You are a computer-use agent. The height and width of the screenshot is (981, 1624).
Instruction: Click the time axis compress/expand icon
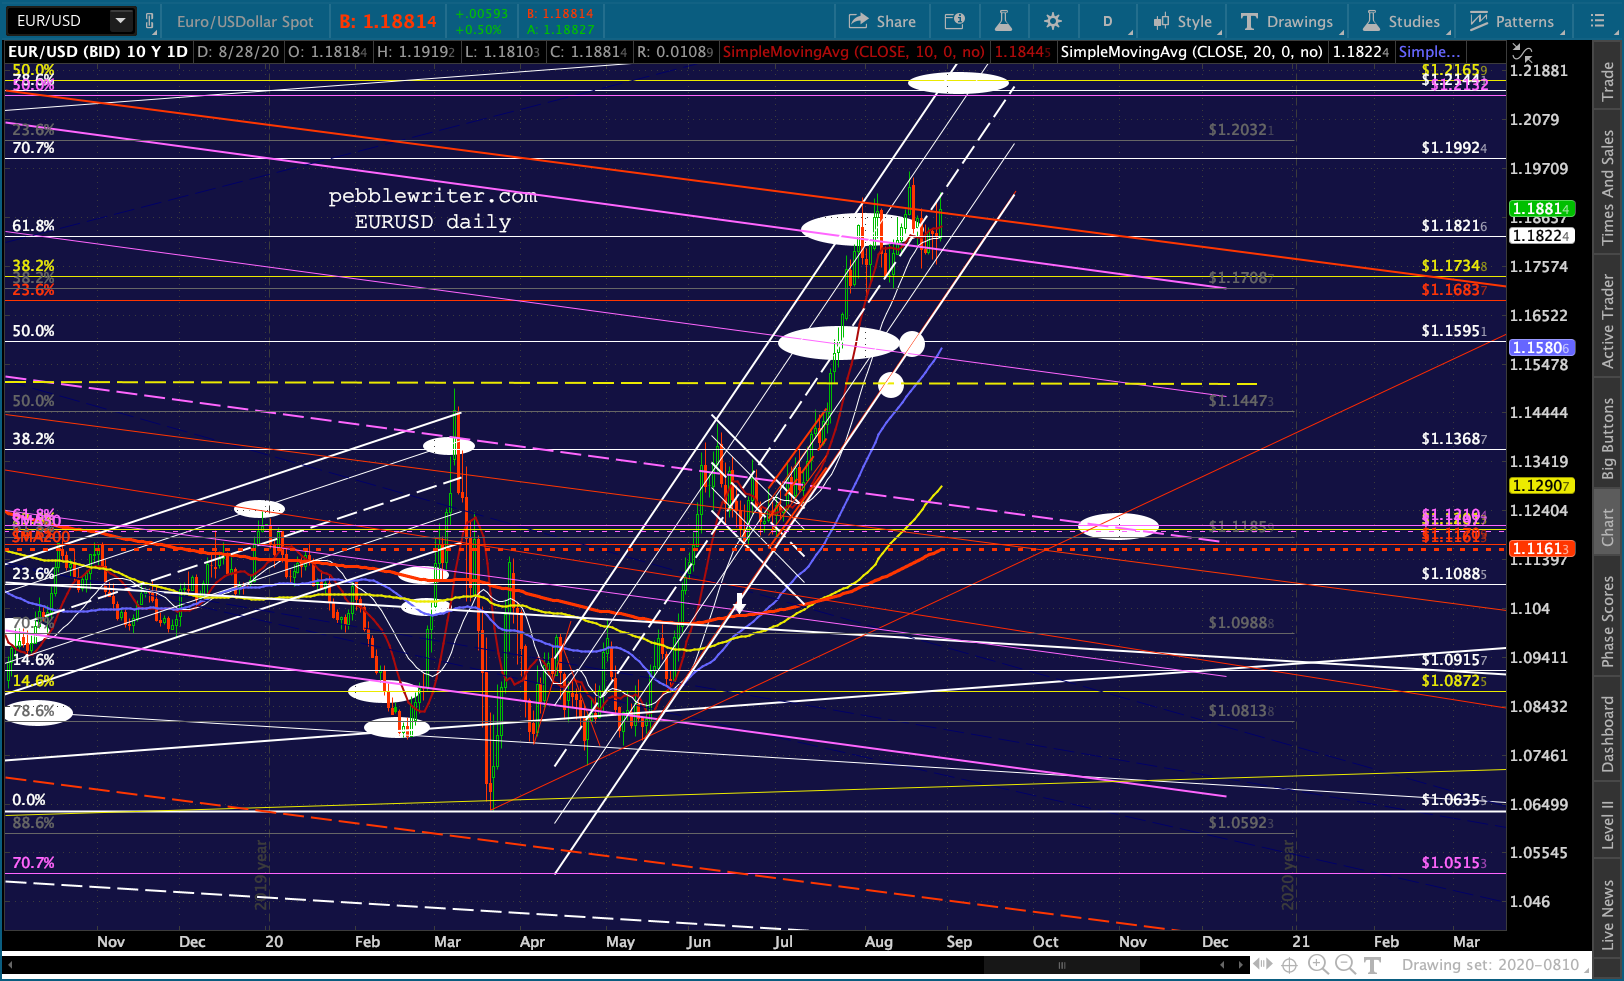tap(1263, 965)
